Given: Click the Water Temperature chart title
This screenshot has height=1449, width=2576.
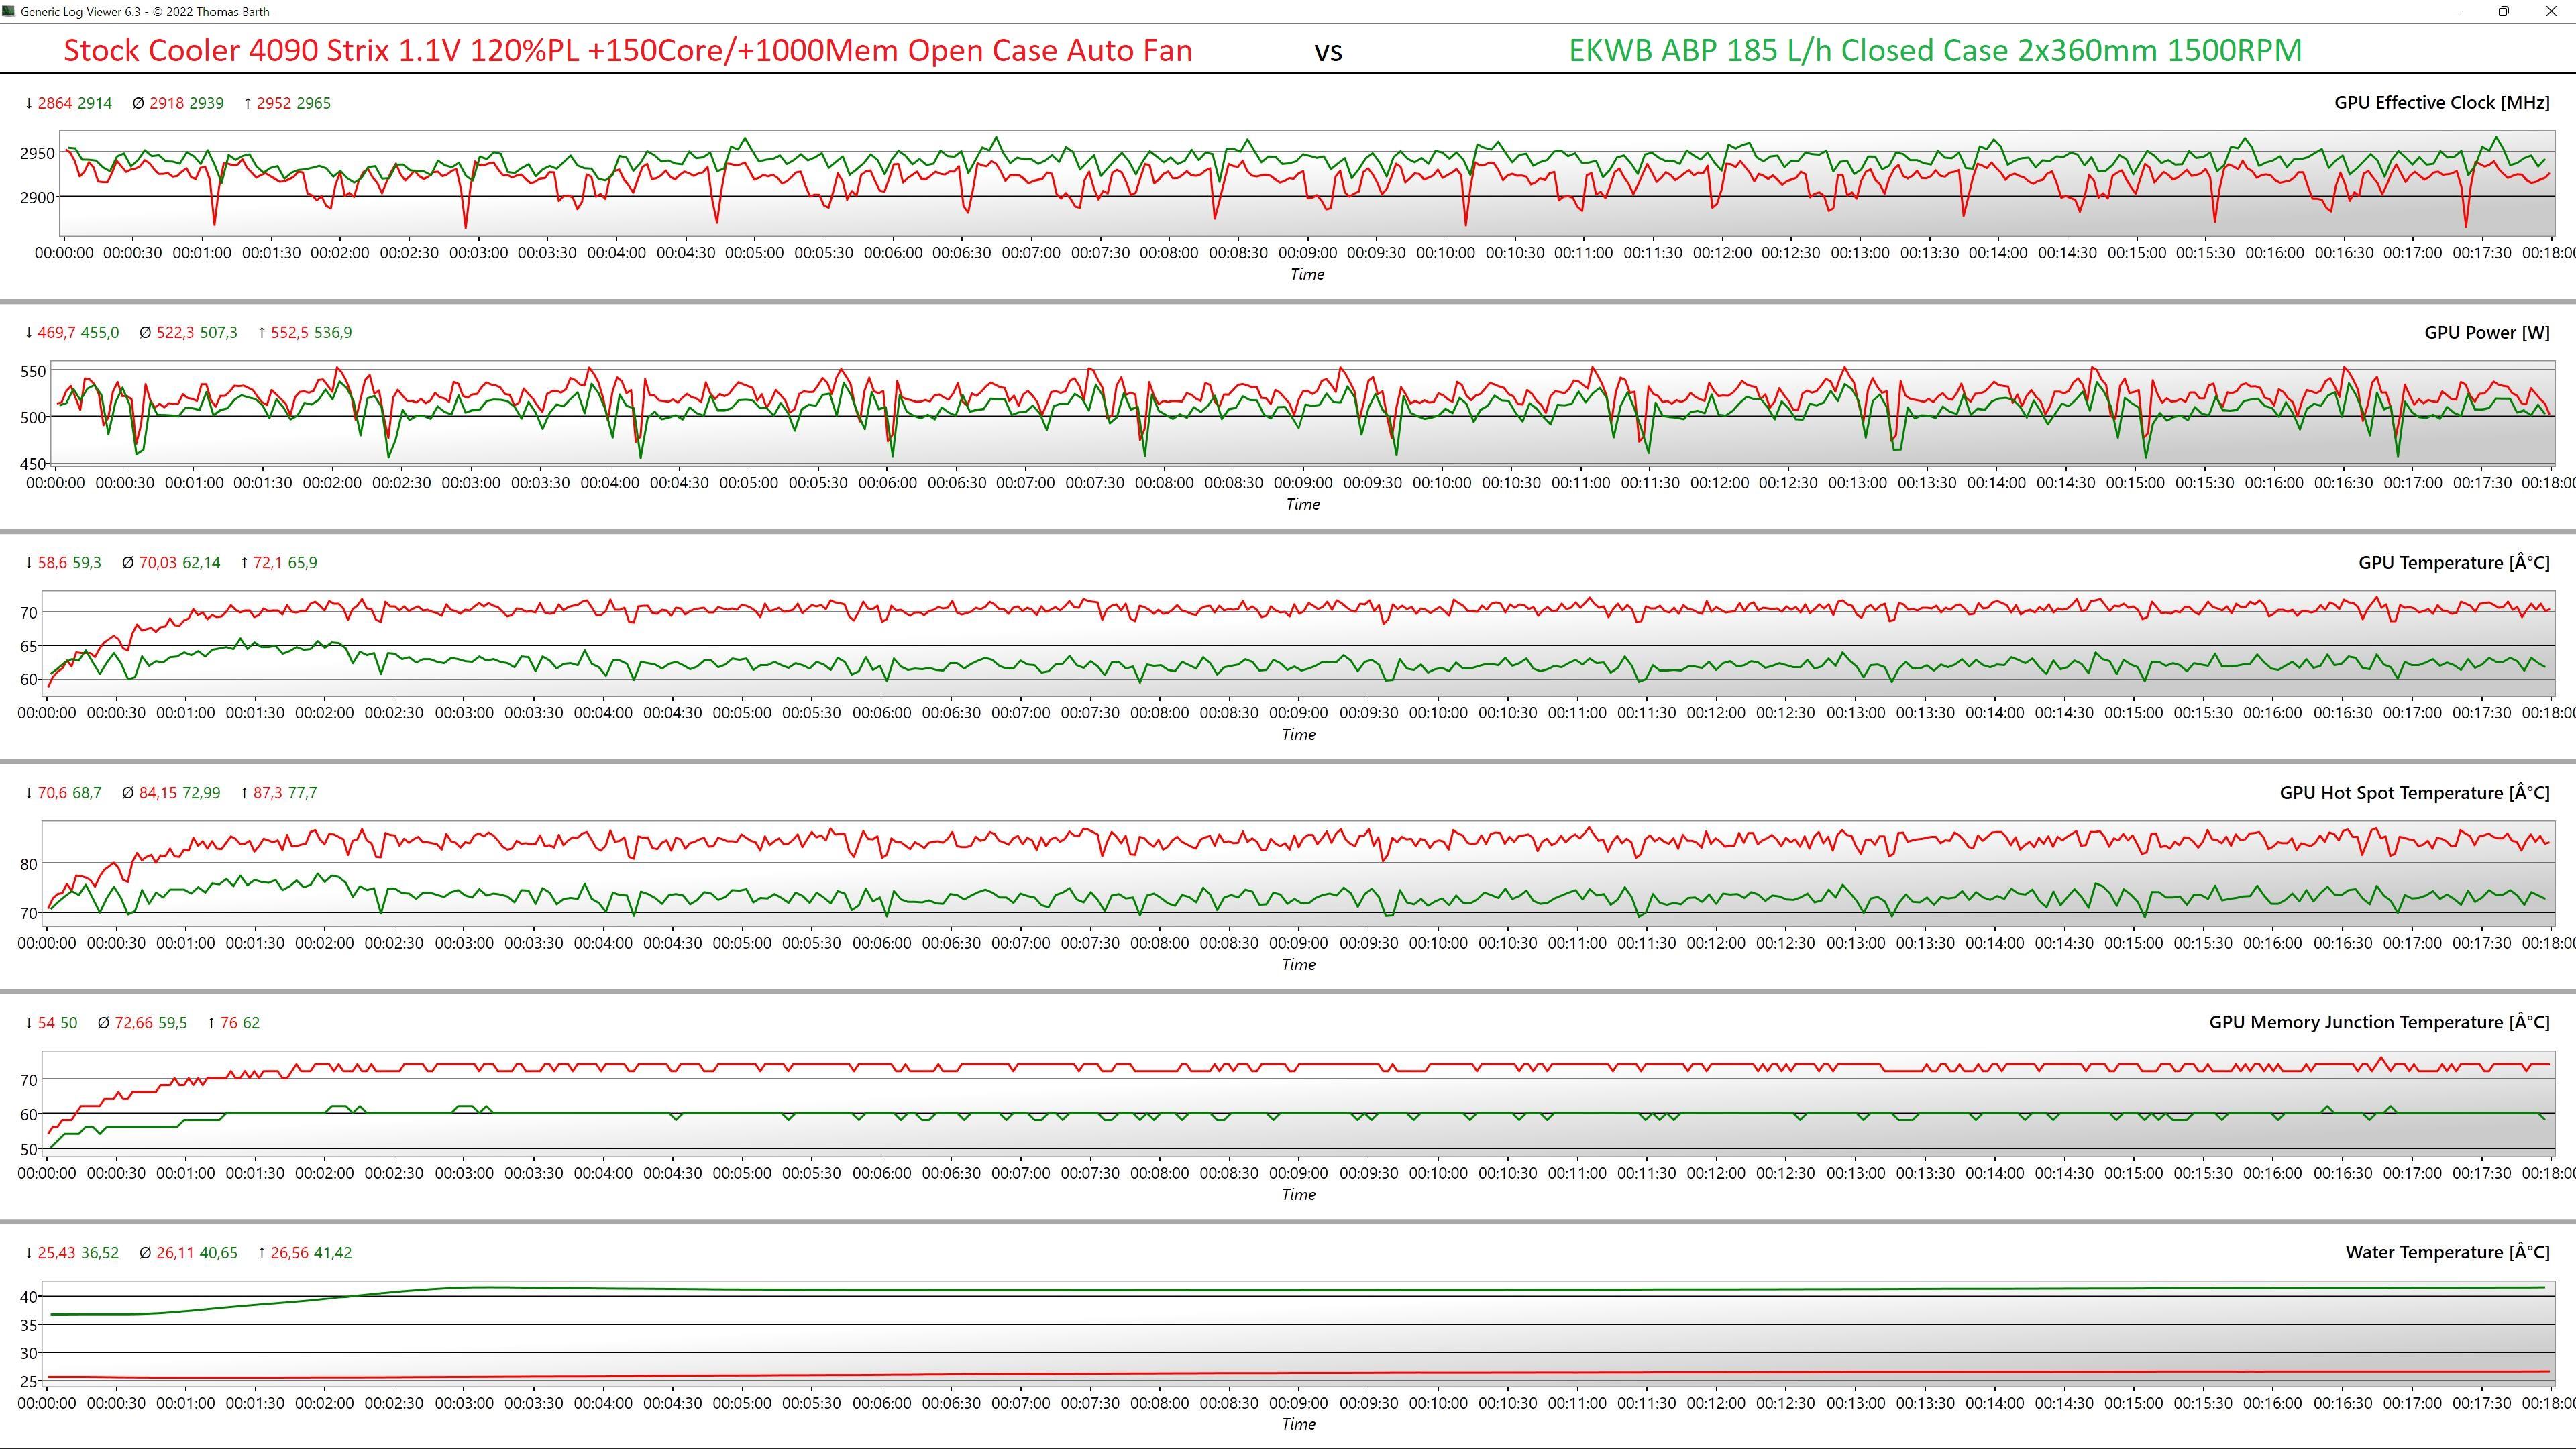Looking at the screenshot, I should 2447,1252.
